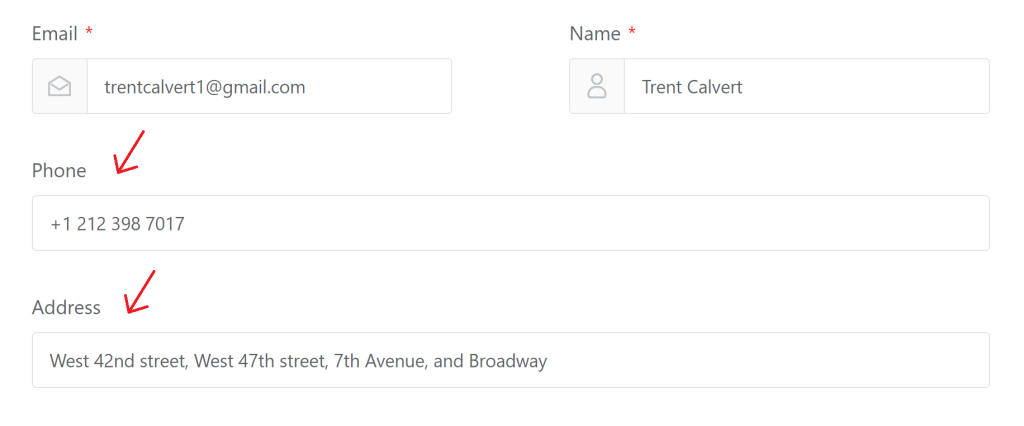Focus the Address input field
The width and height of the screenshot is (1024, 426).
[x=511, y=360]
